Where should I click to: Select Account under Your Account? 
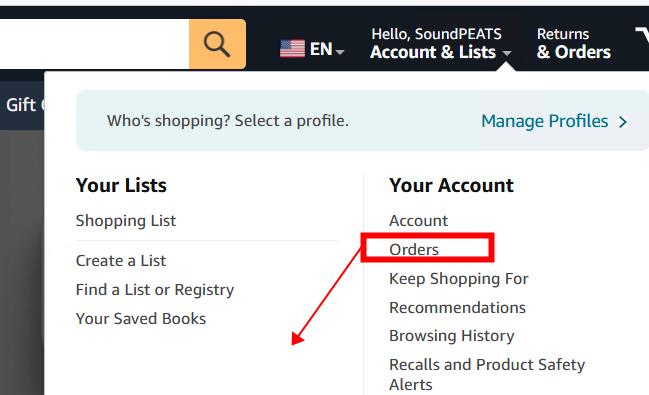pos(418,220)
